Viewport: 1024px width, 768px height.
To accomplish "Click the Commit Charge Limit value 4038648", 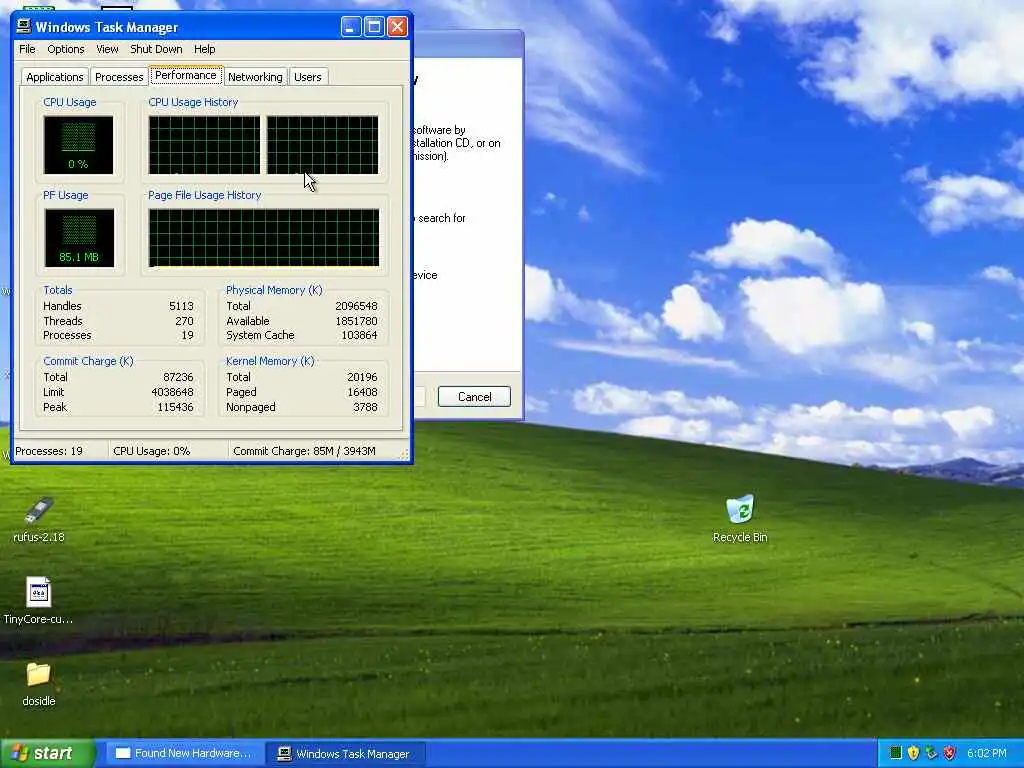I will point(172,392).
